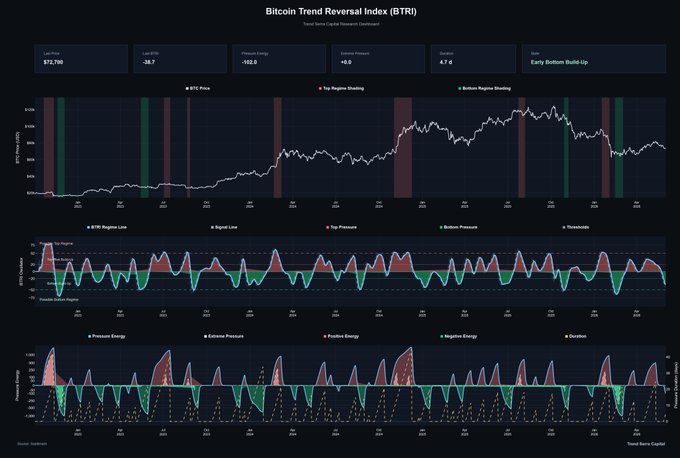The image size is (680, 458).
Task: Toggle the BTRI Regime Line legend entry
Action: pos(107,227)
